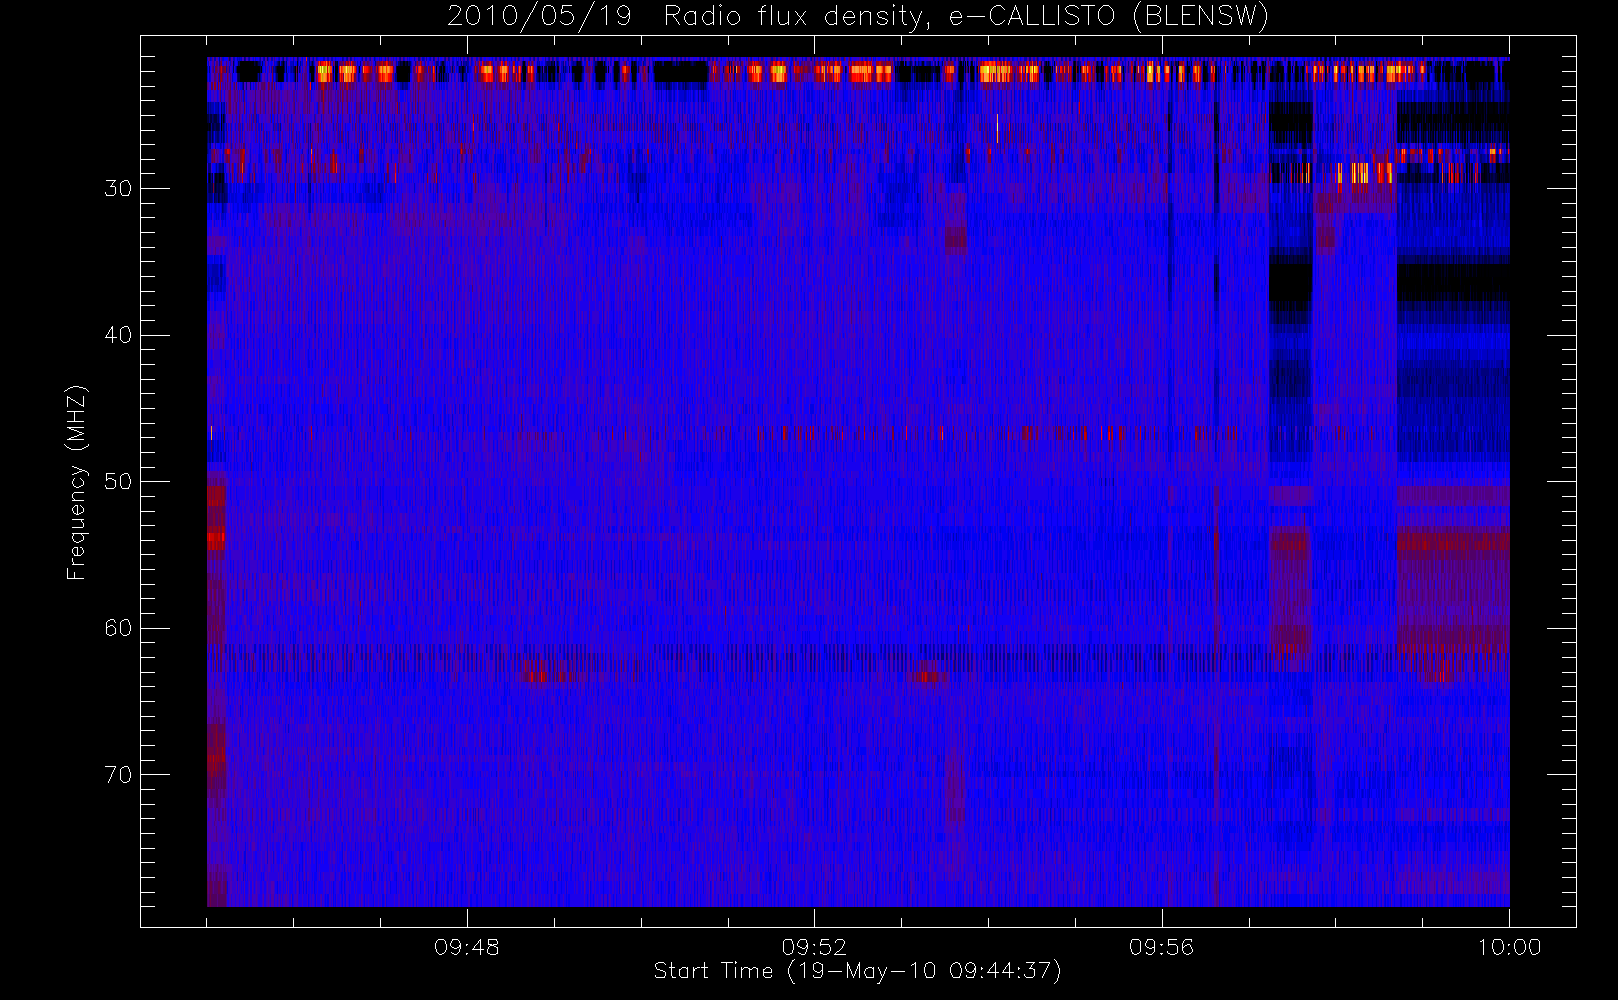
Task: Click the 'Frequency (MHZ)' y-axis label
Action: [77, 482]
